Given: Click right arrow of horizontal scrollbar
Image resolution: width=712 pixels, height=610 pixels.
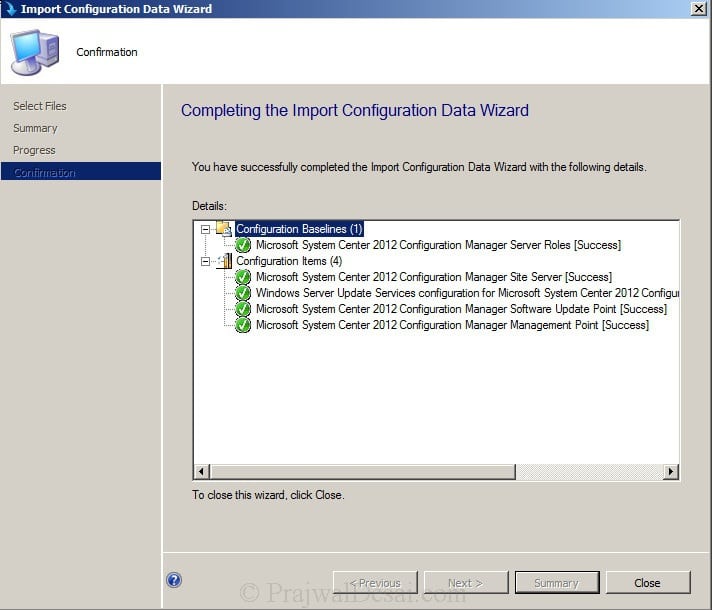Looking at the screenshot, I should point(671,472).
